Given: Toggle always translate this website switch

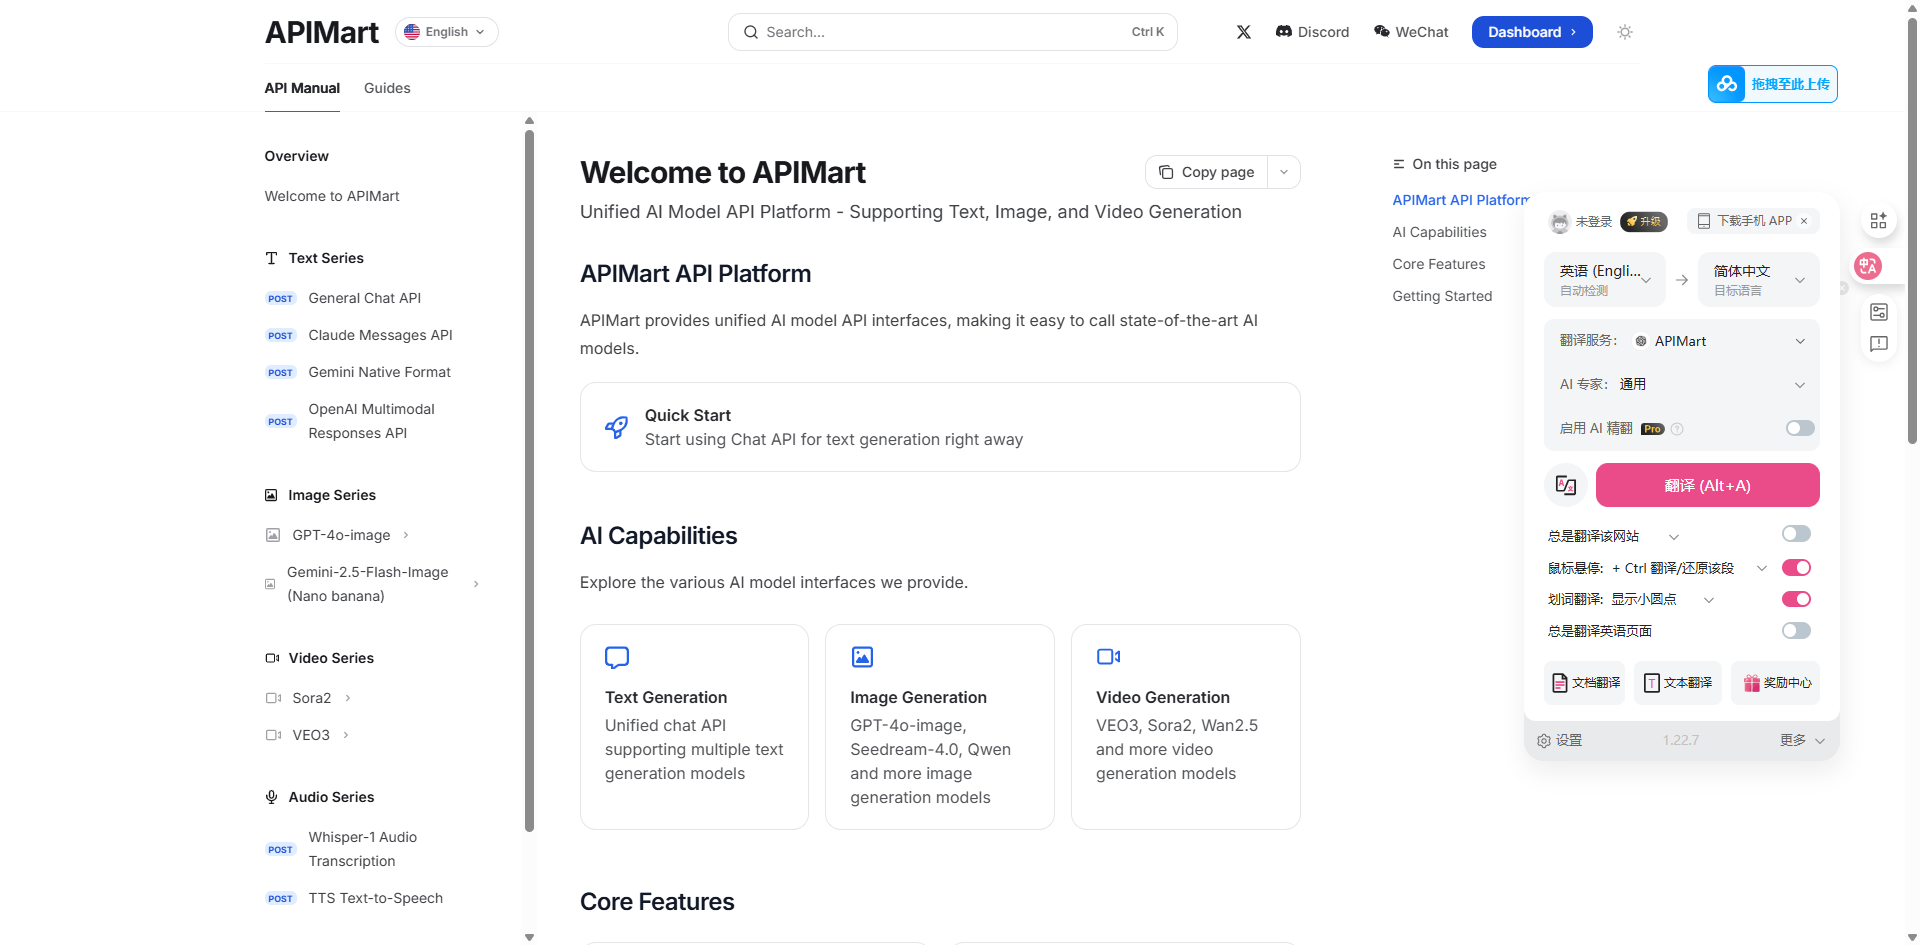Looking at the screenshot, I should pos(1796,534).
